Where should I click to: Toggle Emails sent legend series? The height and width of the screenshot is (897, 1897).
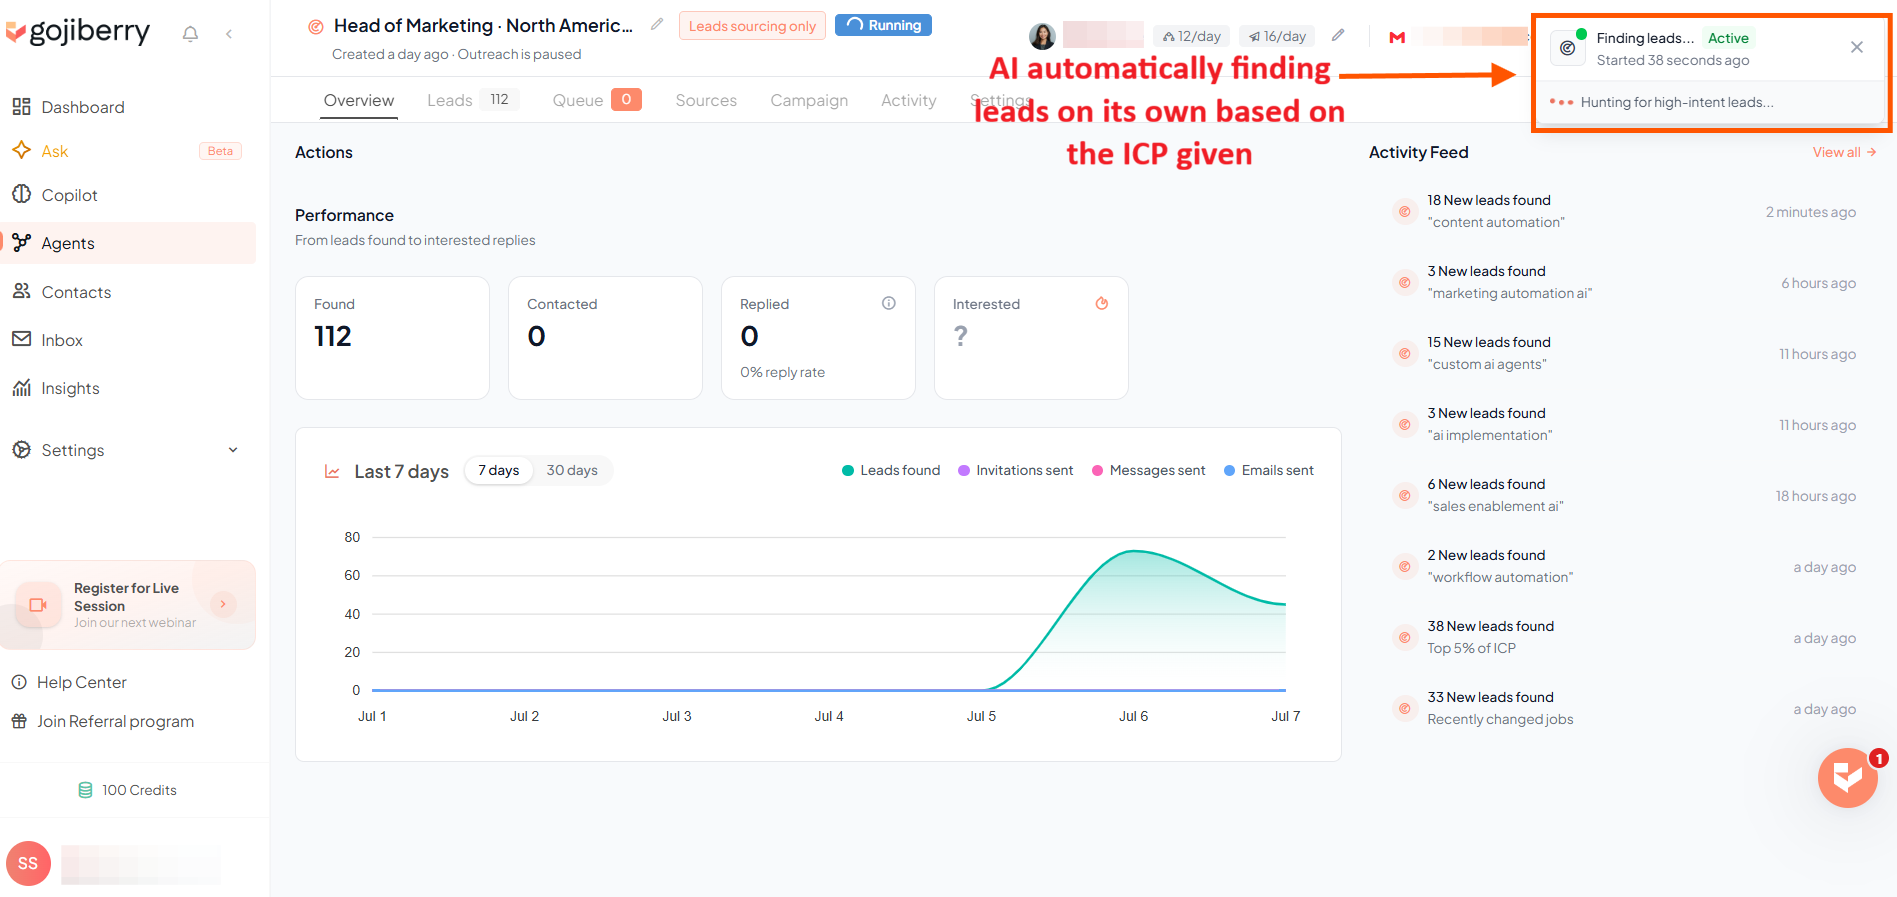pos(1269,470)
